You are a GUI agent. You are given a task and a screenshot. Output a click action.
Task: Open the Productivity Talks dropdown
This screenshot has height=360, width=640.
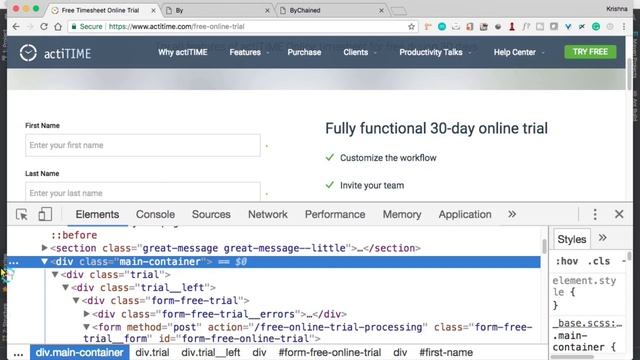click(435, 52)
